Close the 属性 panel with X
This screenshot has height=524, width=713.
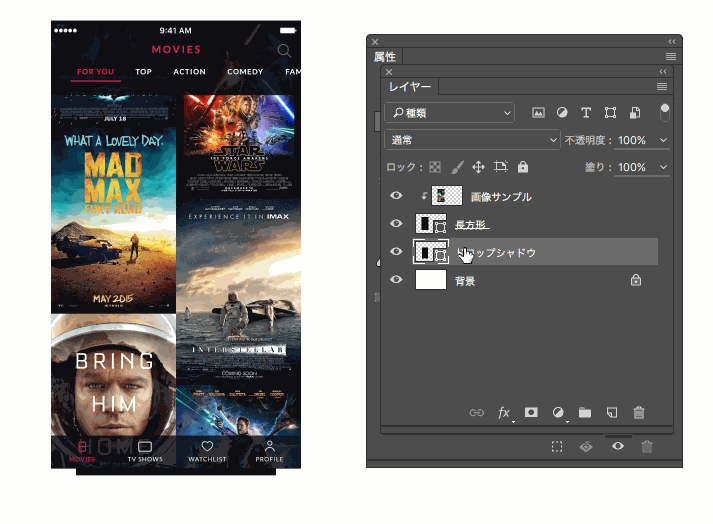coord(375,42)
